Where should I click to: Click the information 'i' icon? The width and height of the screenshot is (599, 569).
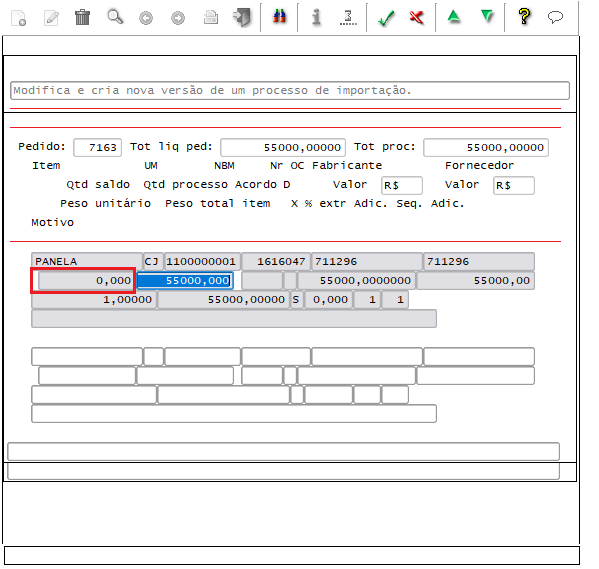coord(316,17)
